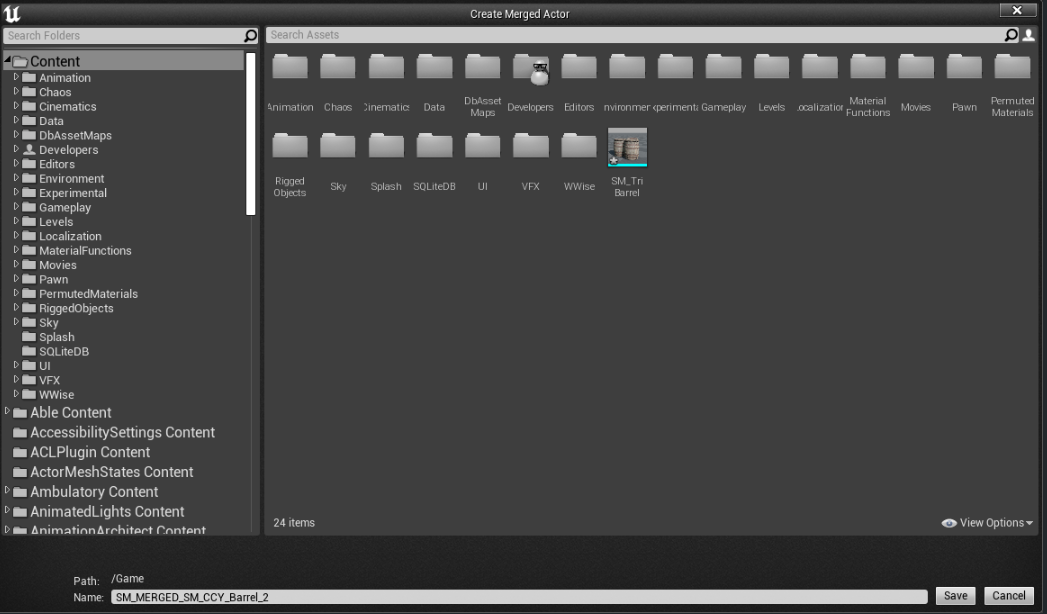Expand the Developers tree folder

pyautogui.click(x=16, y=149)
